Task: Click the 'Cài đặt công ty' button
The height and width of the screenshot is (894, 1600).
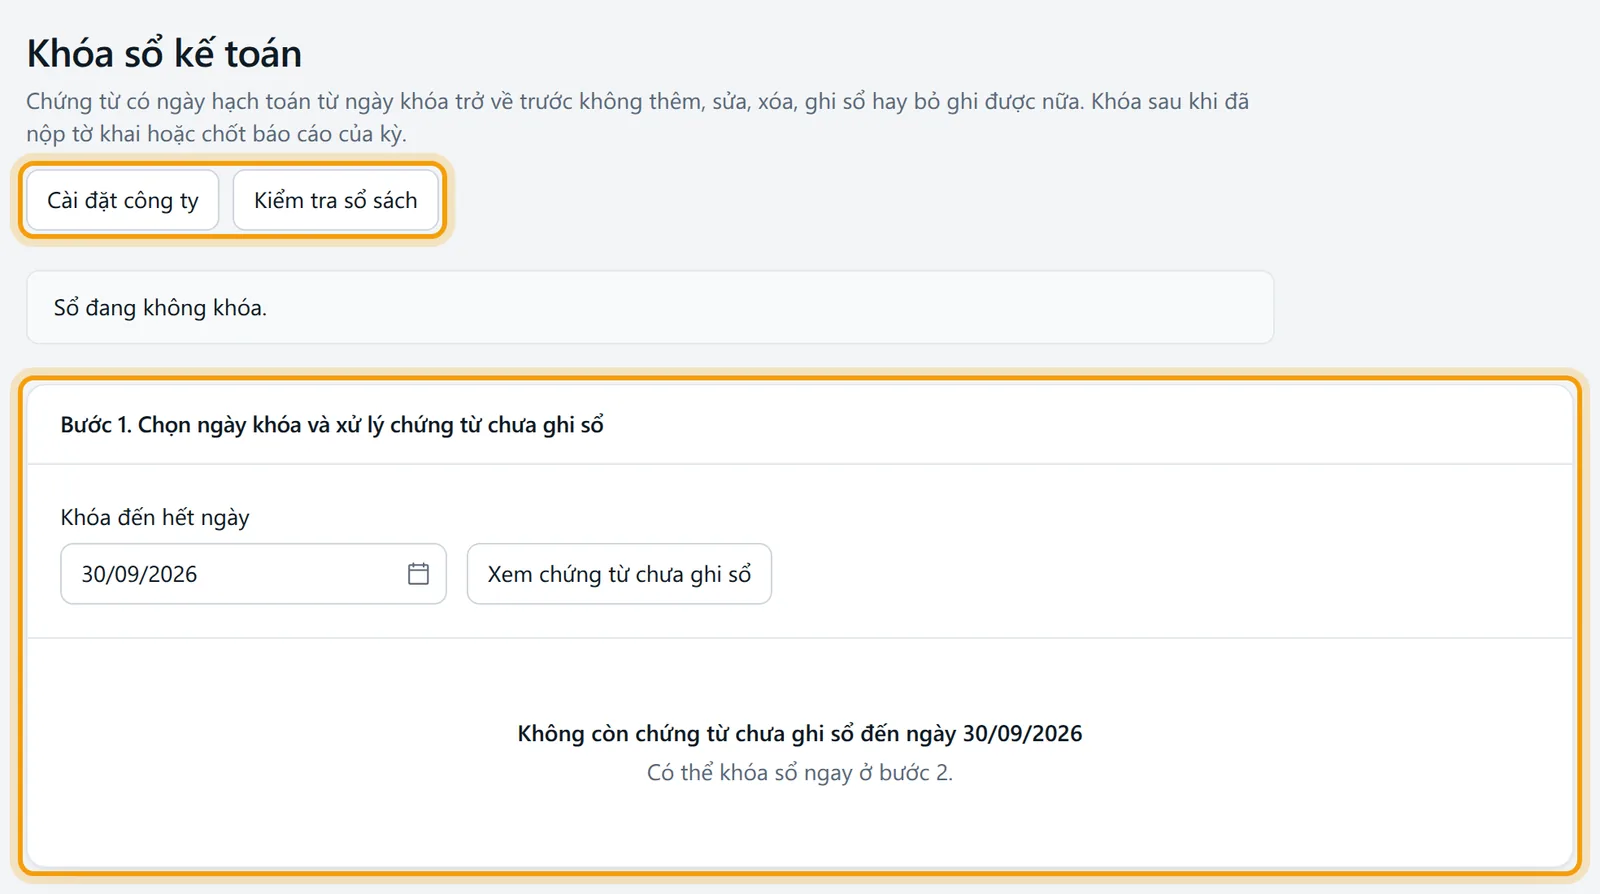Action: (123, 201)
